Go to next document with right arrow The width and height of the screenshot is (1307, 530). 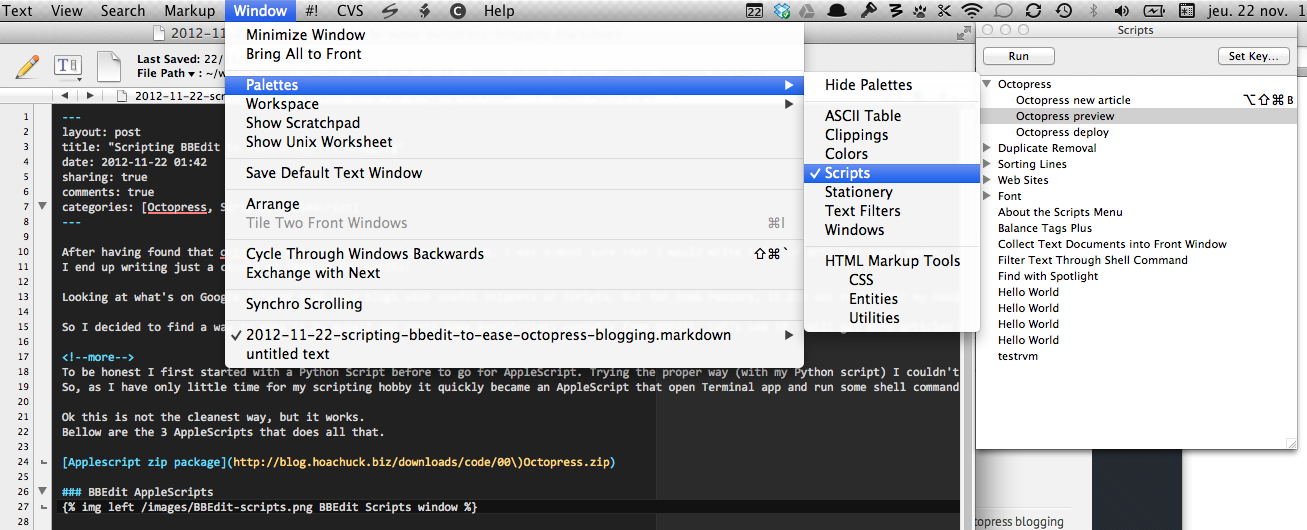(90, 96)
